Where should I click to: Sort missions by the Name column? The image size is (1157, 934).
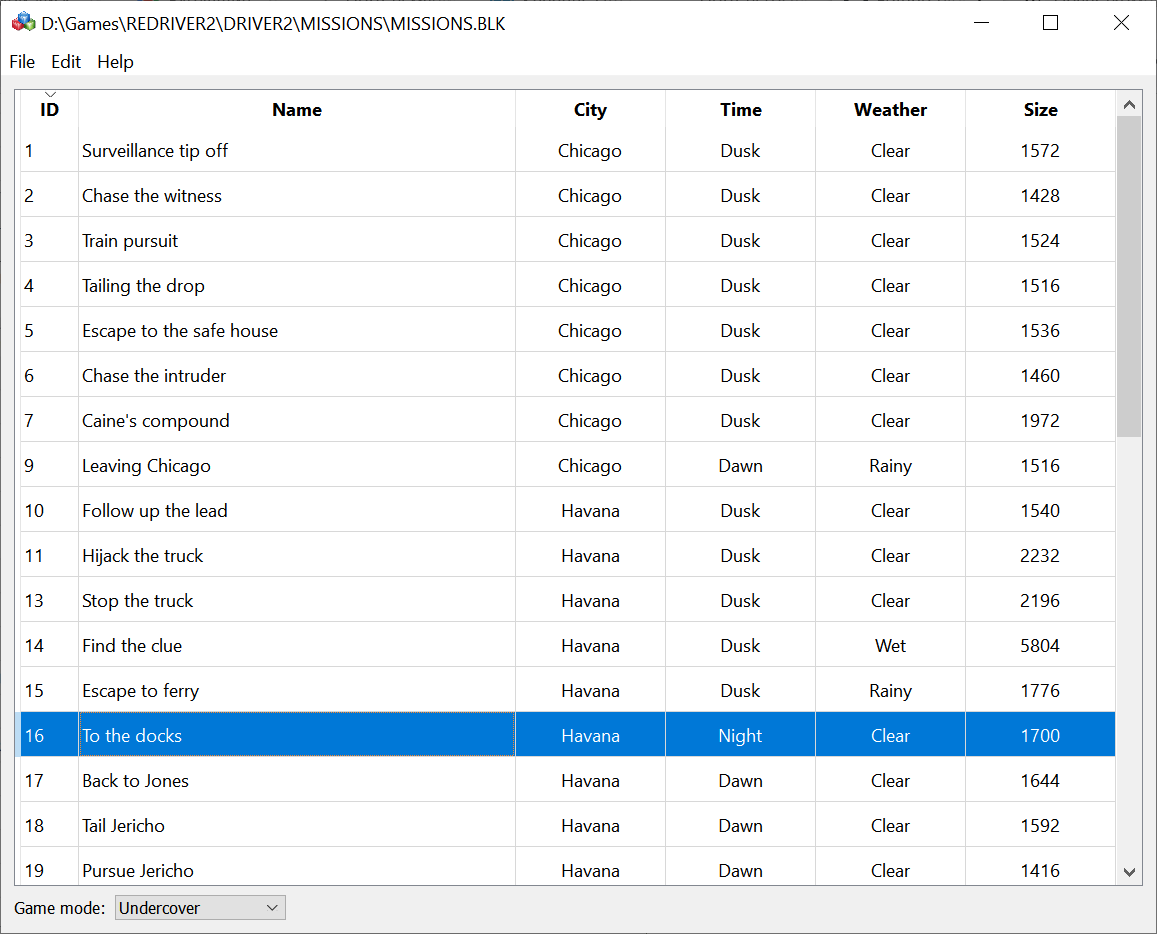pos(296,110)
